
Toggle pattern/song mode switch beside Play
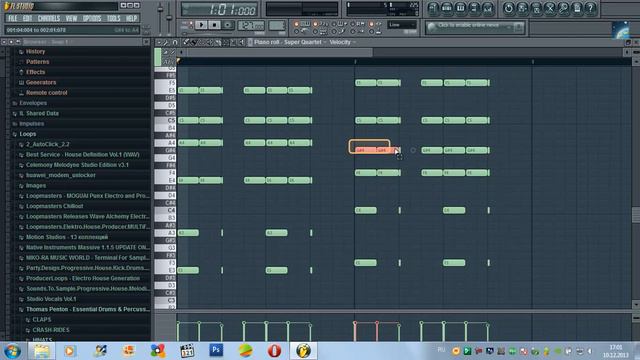(x=190, y=25)
